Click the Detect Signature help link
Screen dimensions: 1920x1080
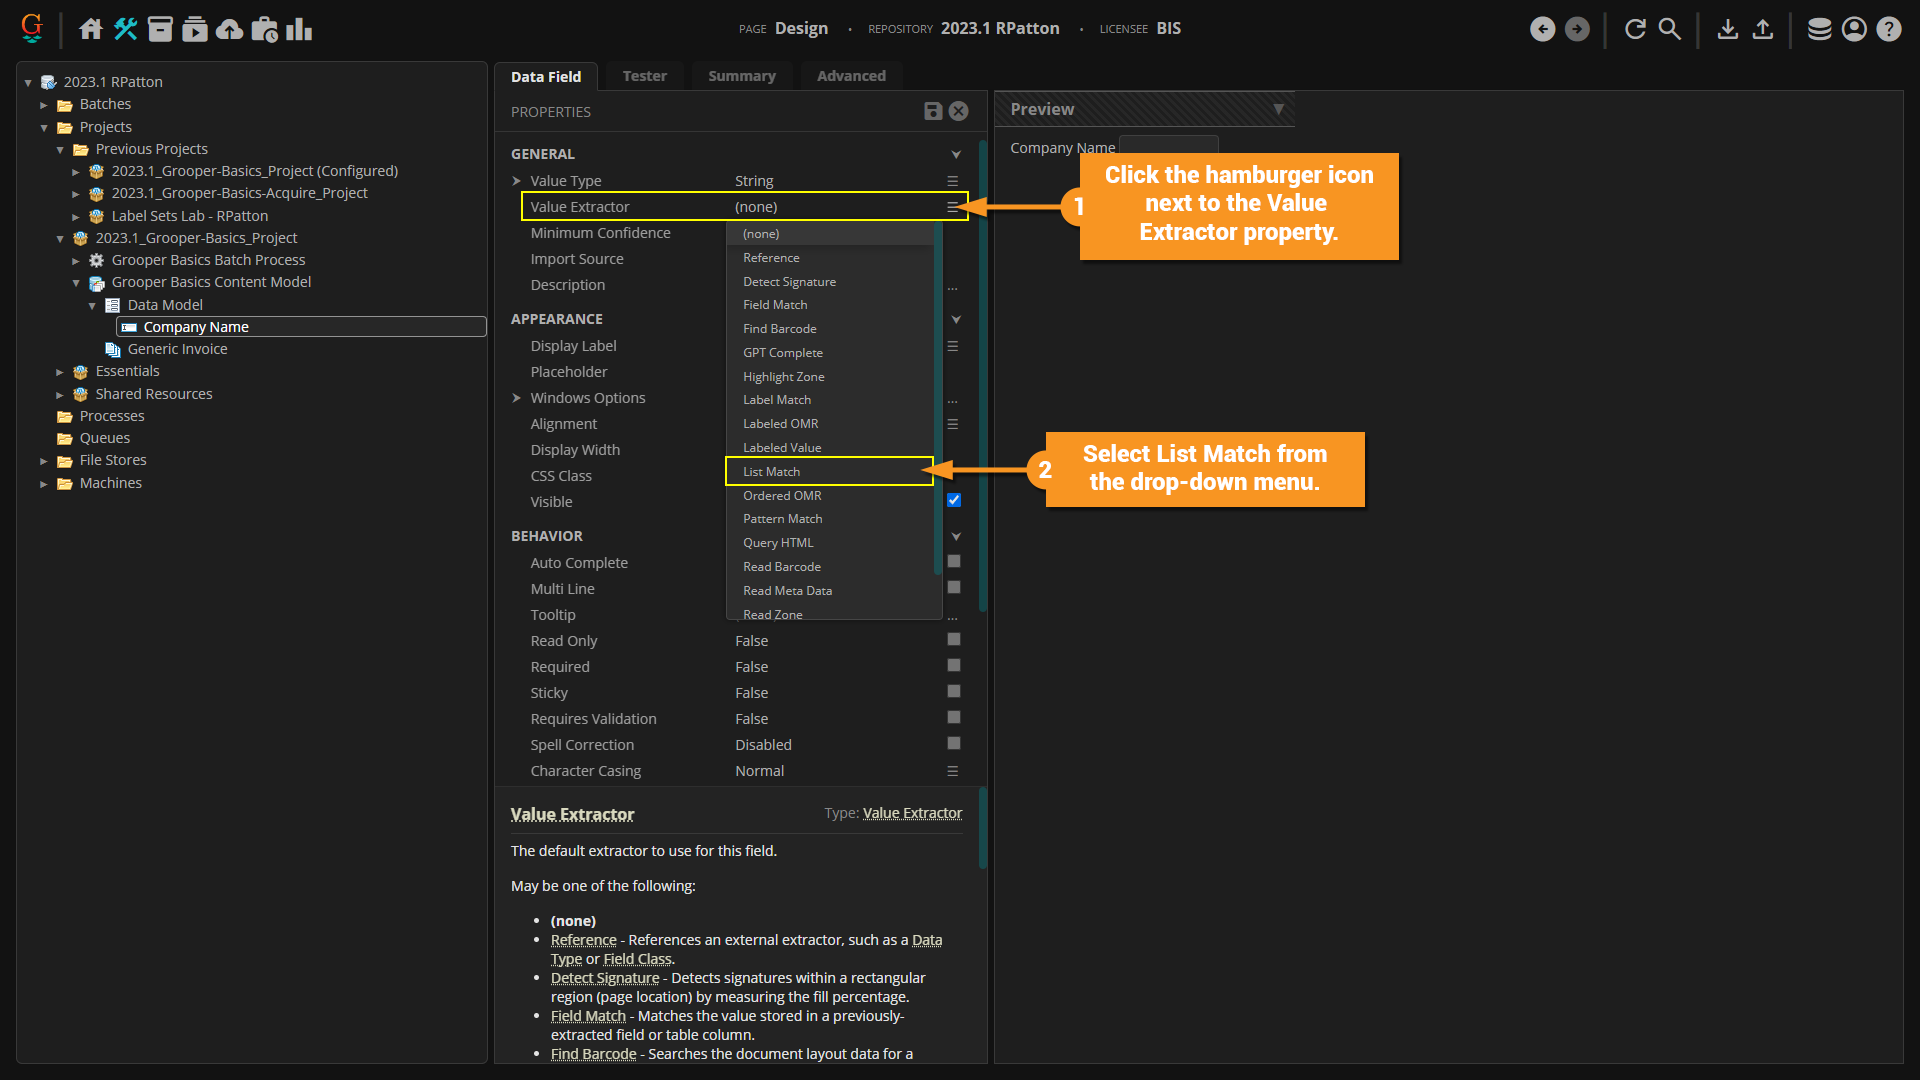click(605, 978)
